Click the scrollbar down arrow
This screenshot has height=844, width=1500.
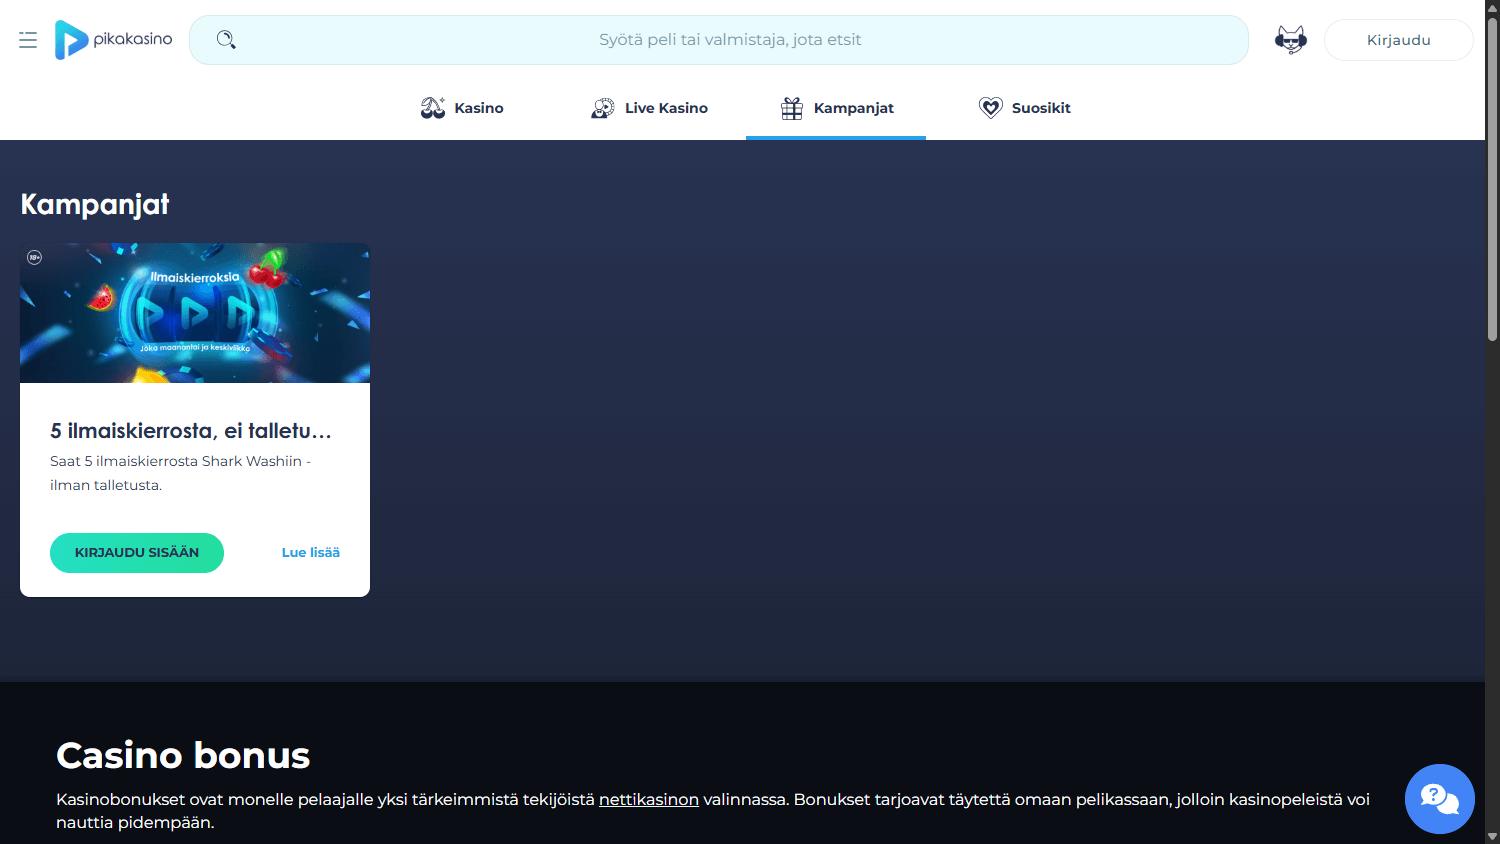(x=1492, y=836)
